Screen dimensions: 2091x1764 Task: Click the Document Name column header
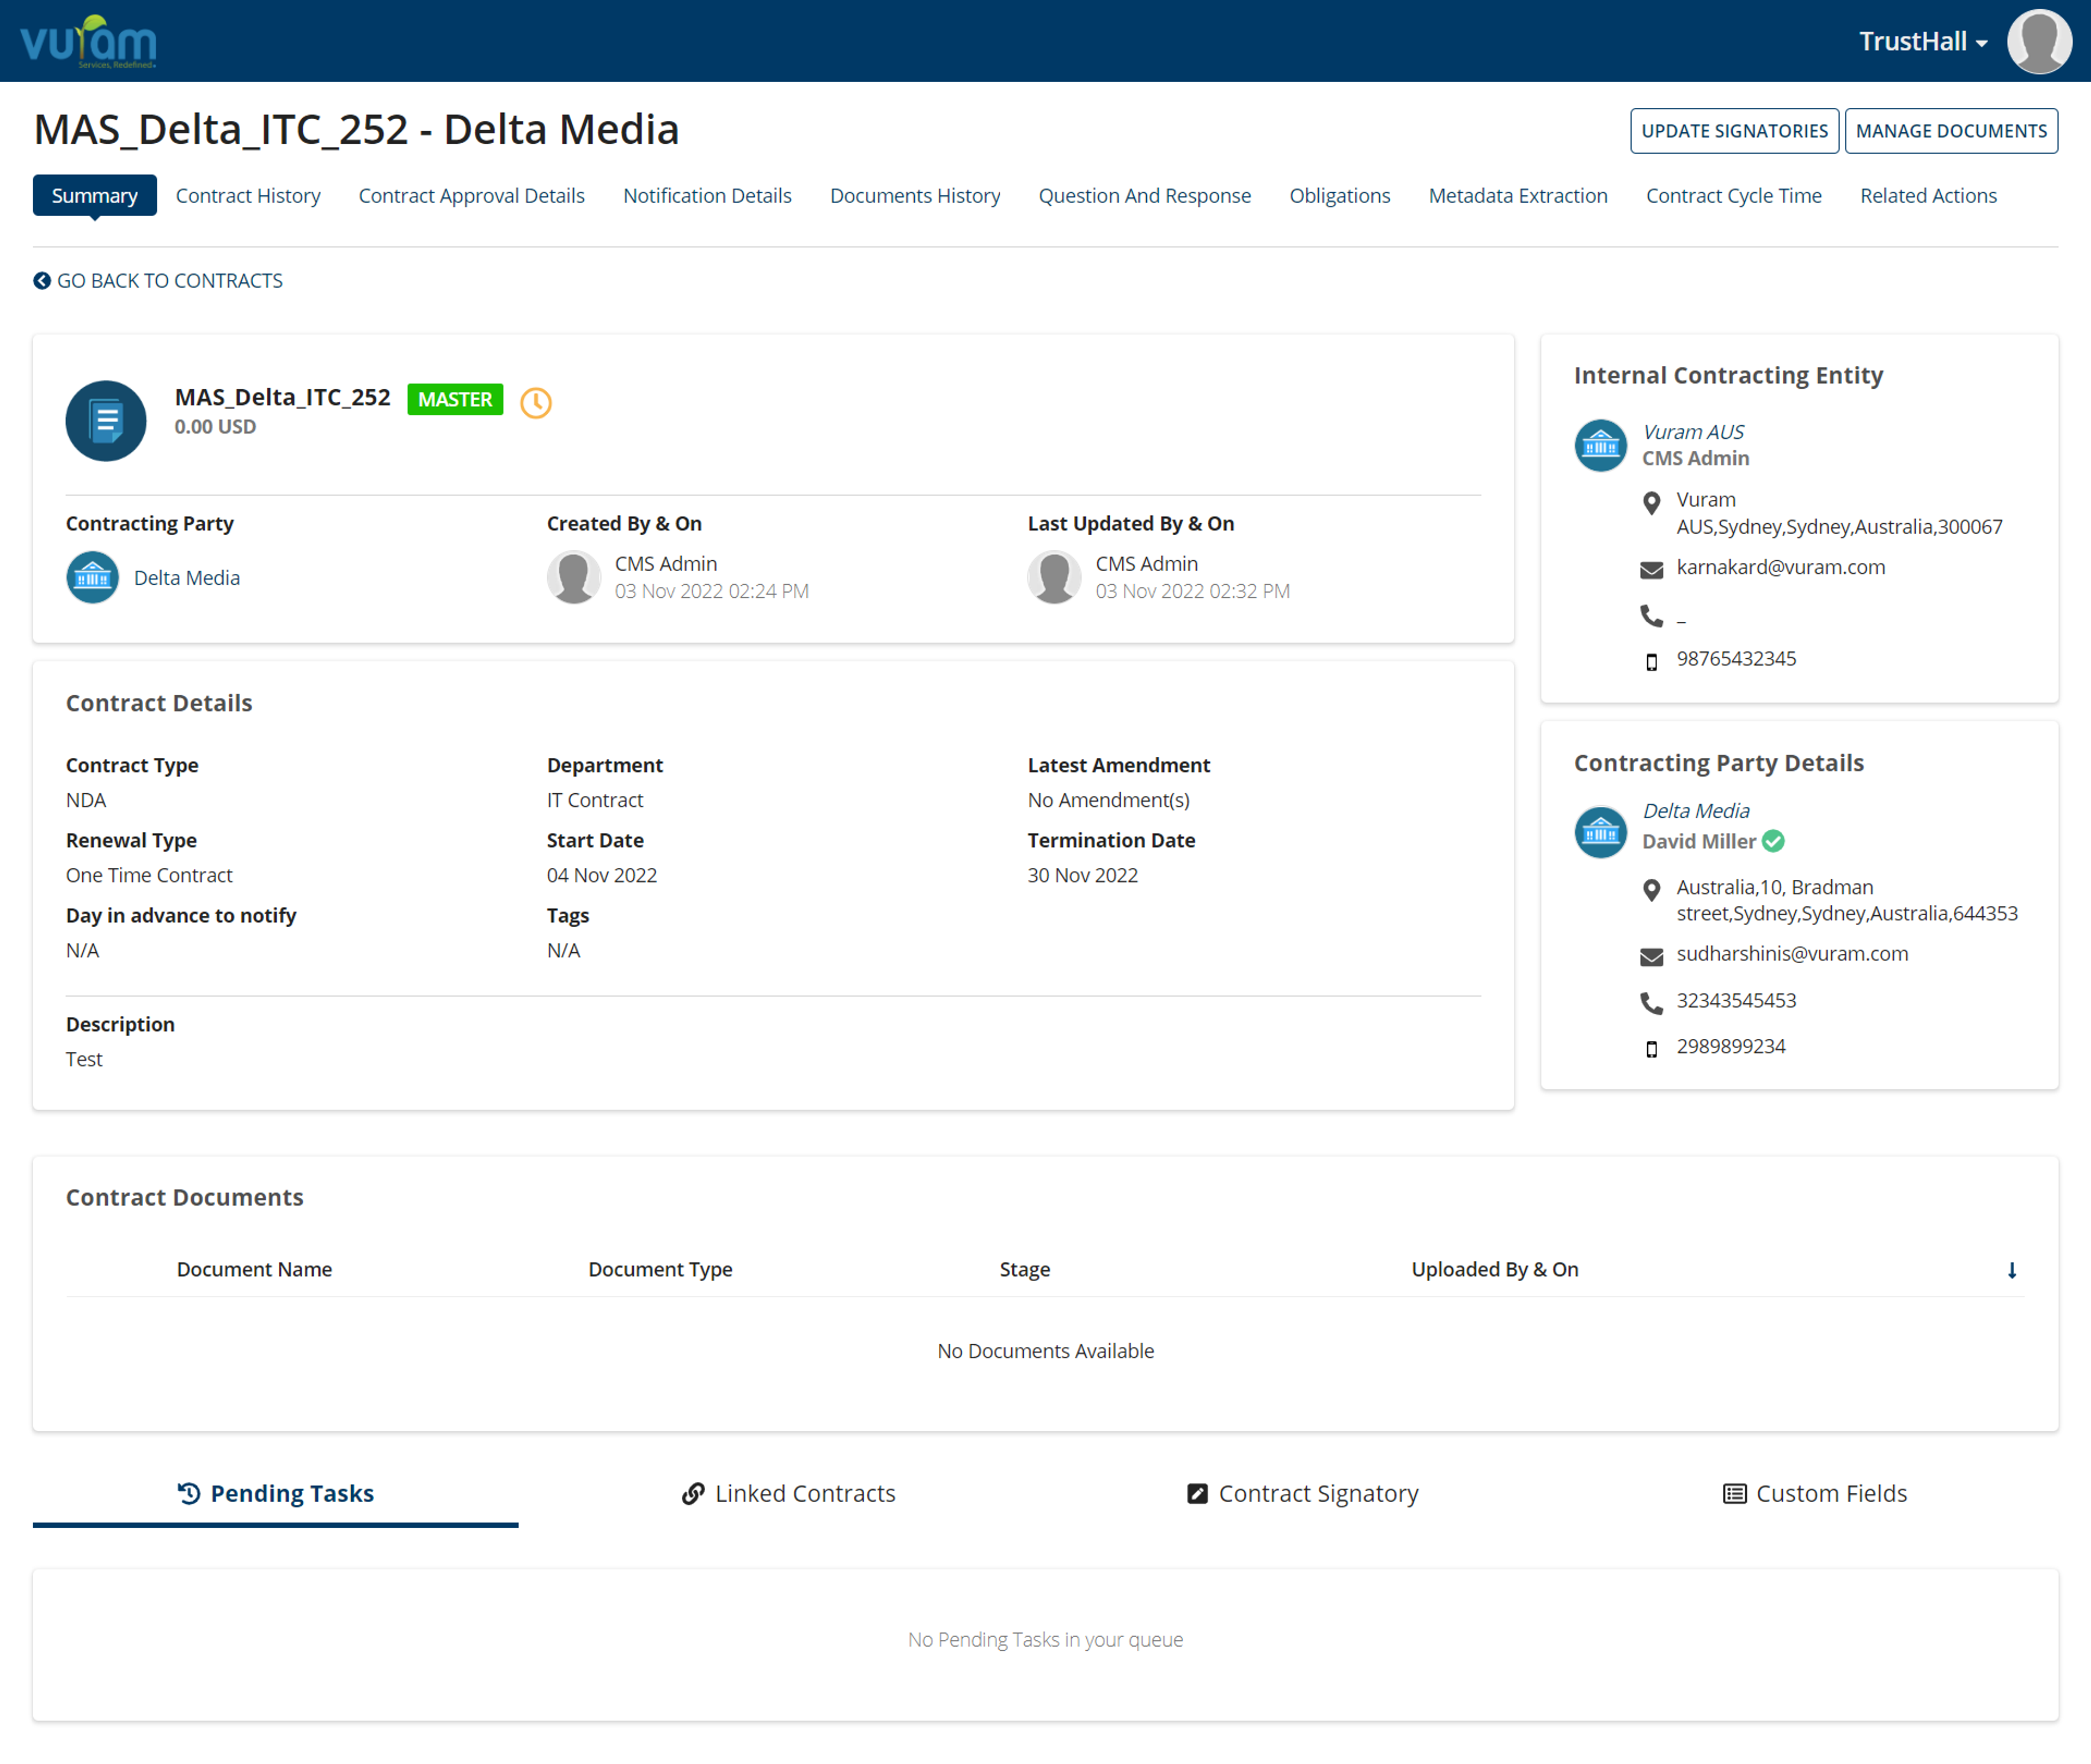(254, 1269)
